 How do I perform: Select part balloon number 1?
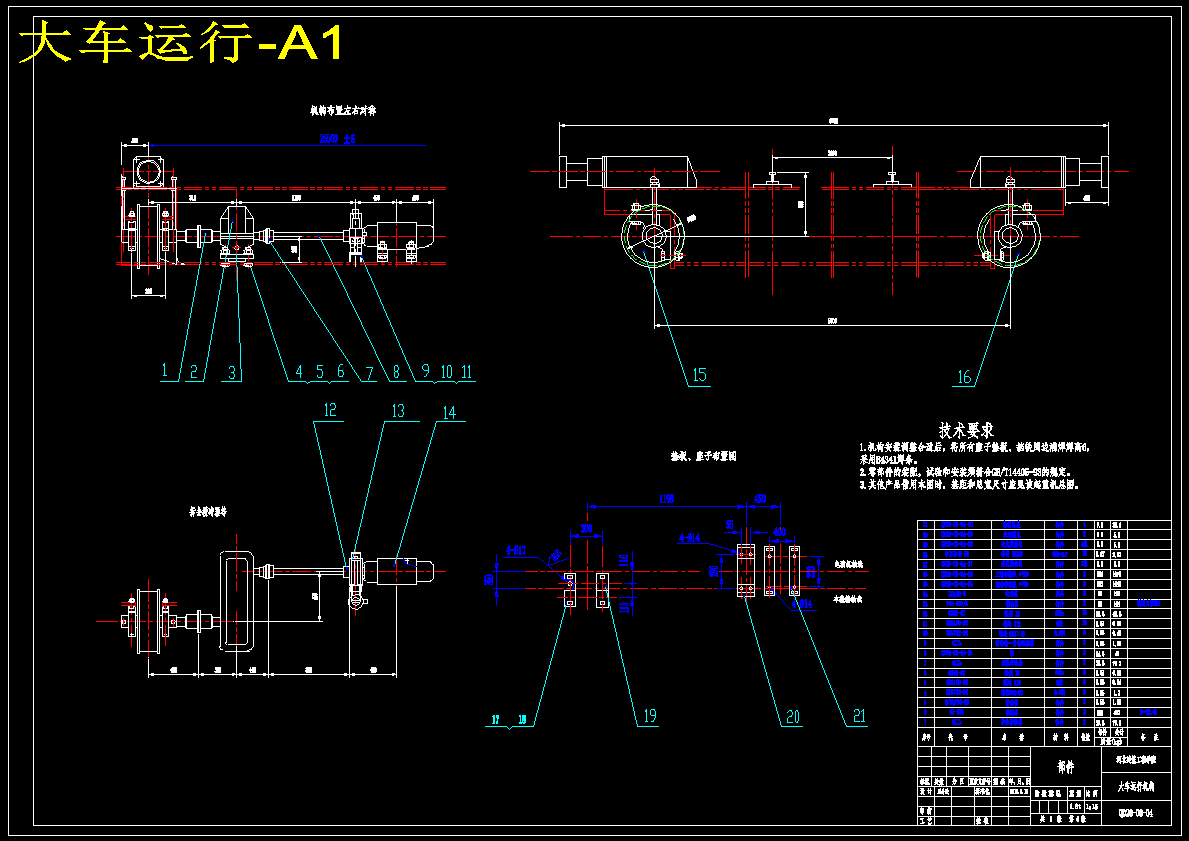tap(165, 372)
